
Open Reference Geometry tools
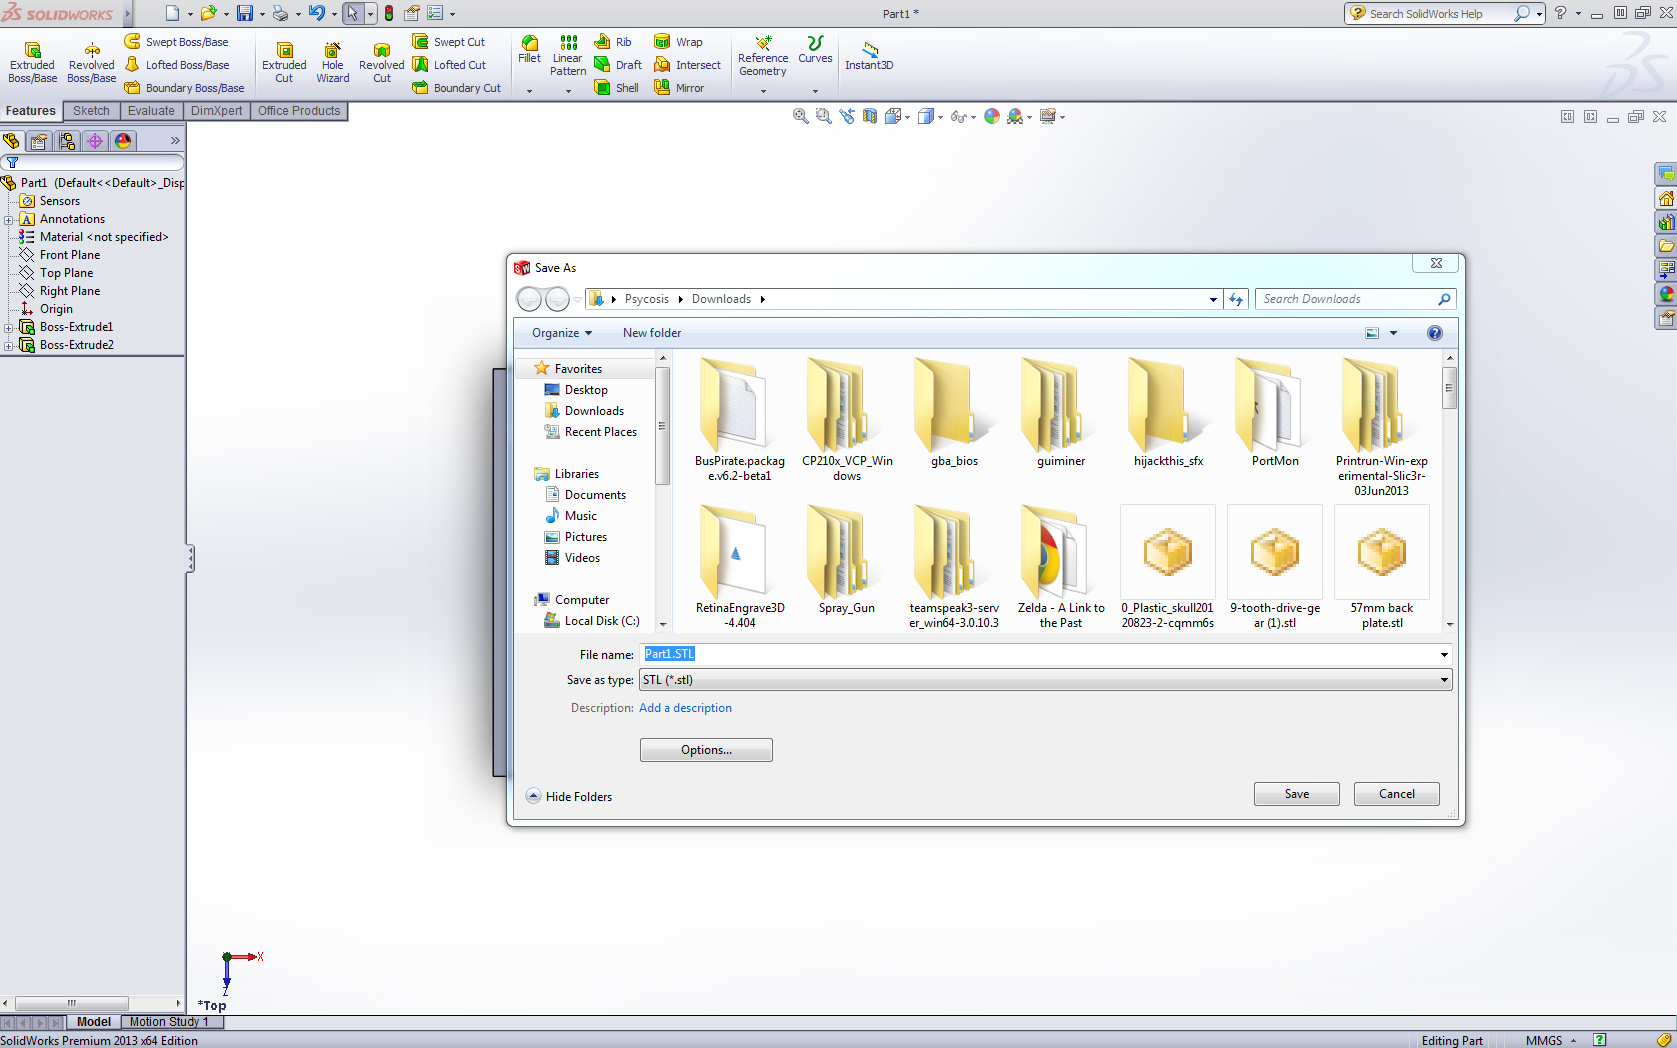click(763, 56)
